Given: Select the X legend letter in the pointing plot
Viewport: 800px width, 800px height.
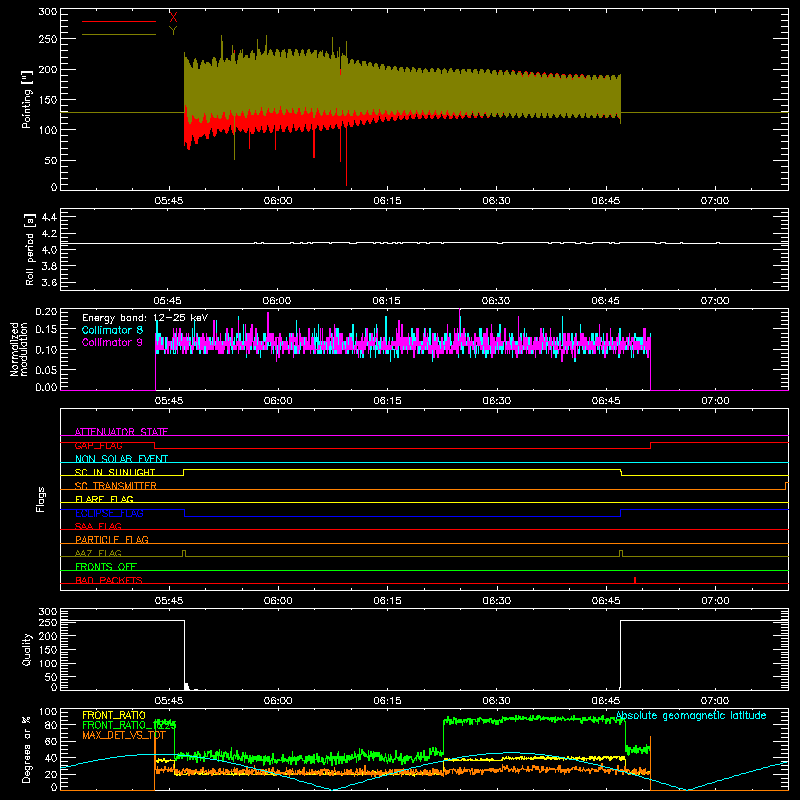Looking at the screenshot, I should click(x=173, y=18).
